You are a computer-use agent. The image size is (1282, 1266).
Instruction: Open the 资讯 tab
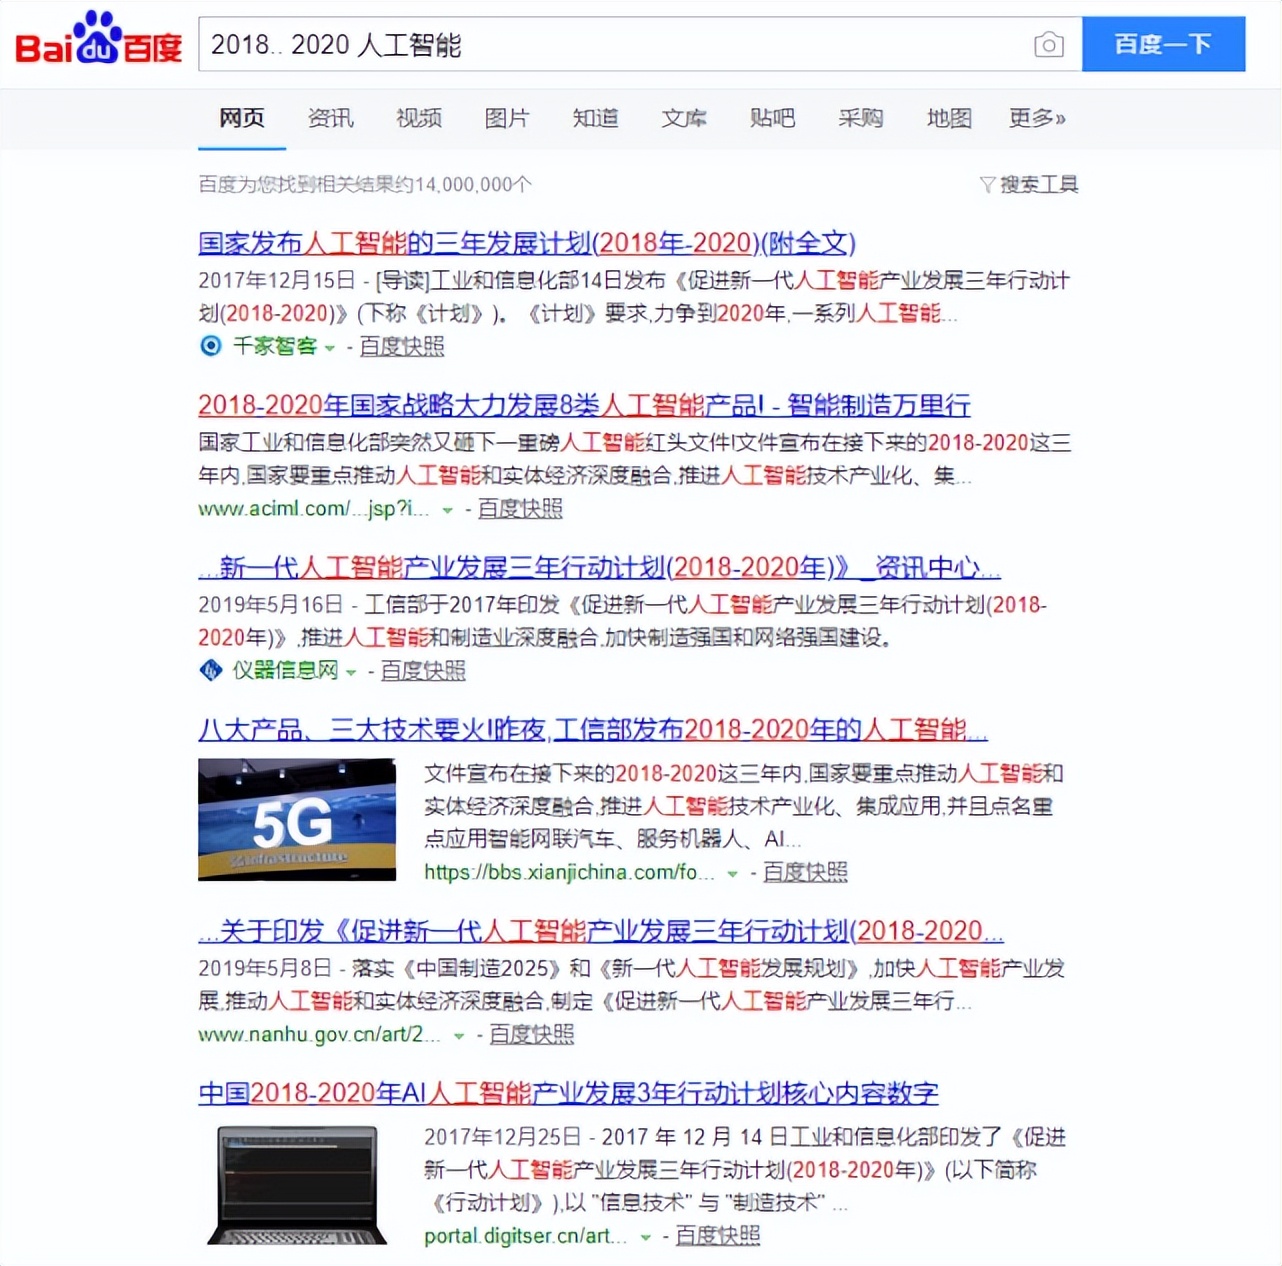coord(331,118)
